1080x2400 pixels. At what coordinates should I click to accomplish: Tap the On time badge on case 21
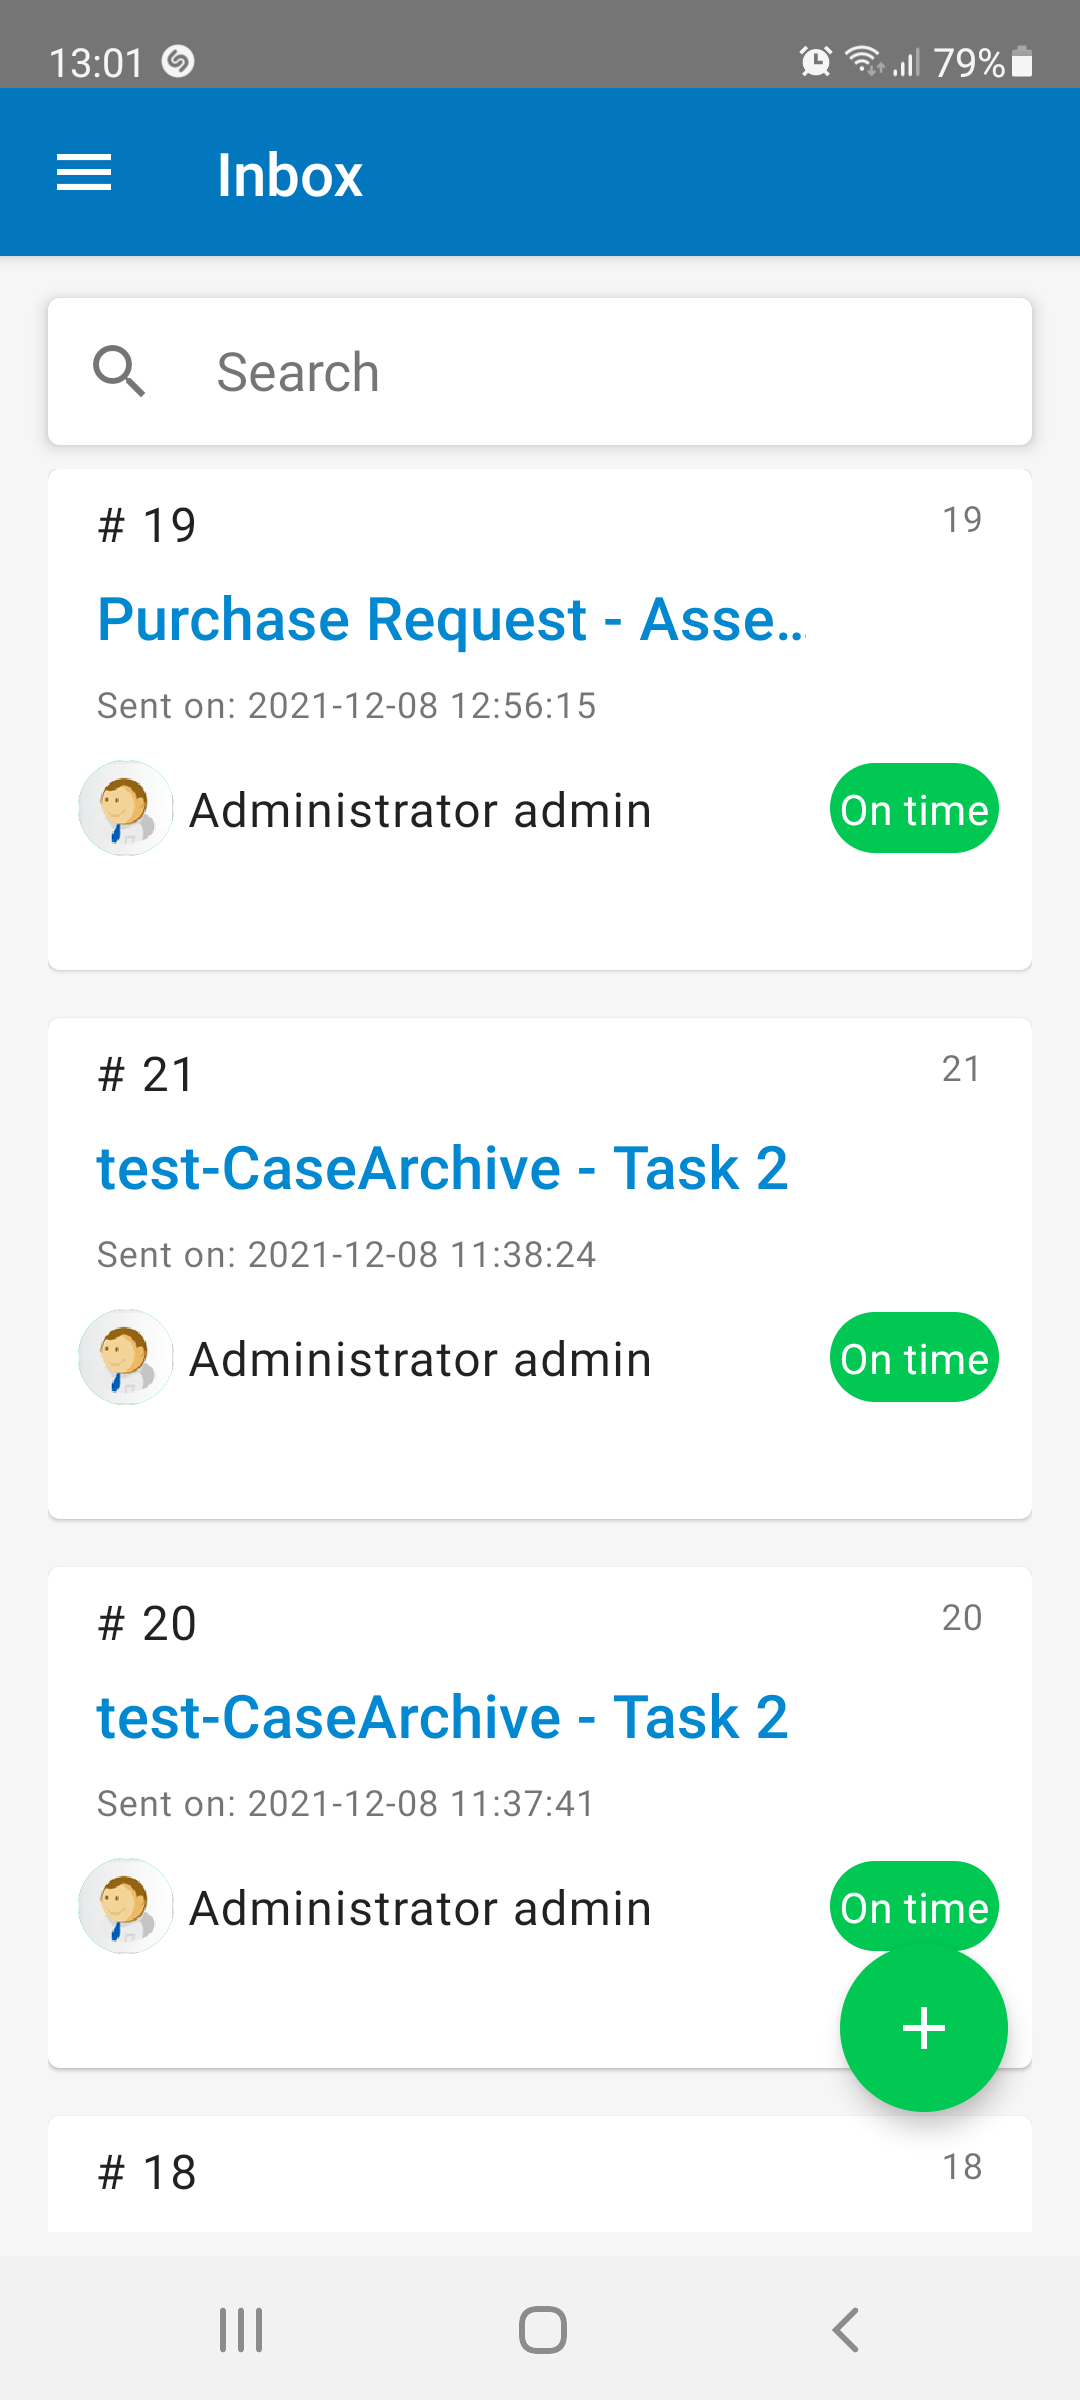914,1357
